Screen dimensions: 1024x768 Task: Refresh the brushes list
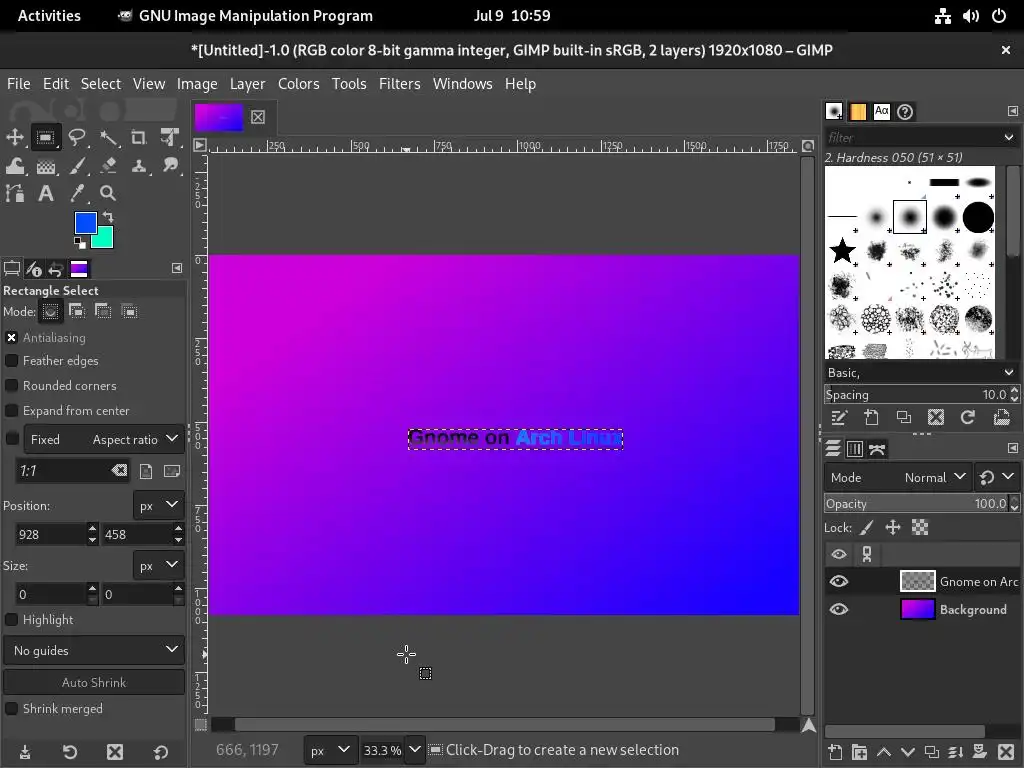(x=968, y=417)
